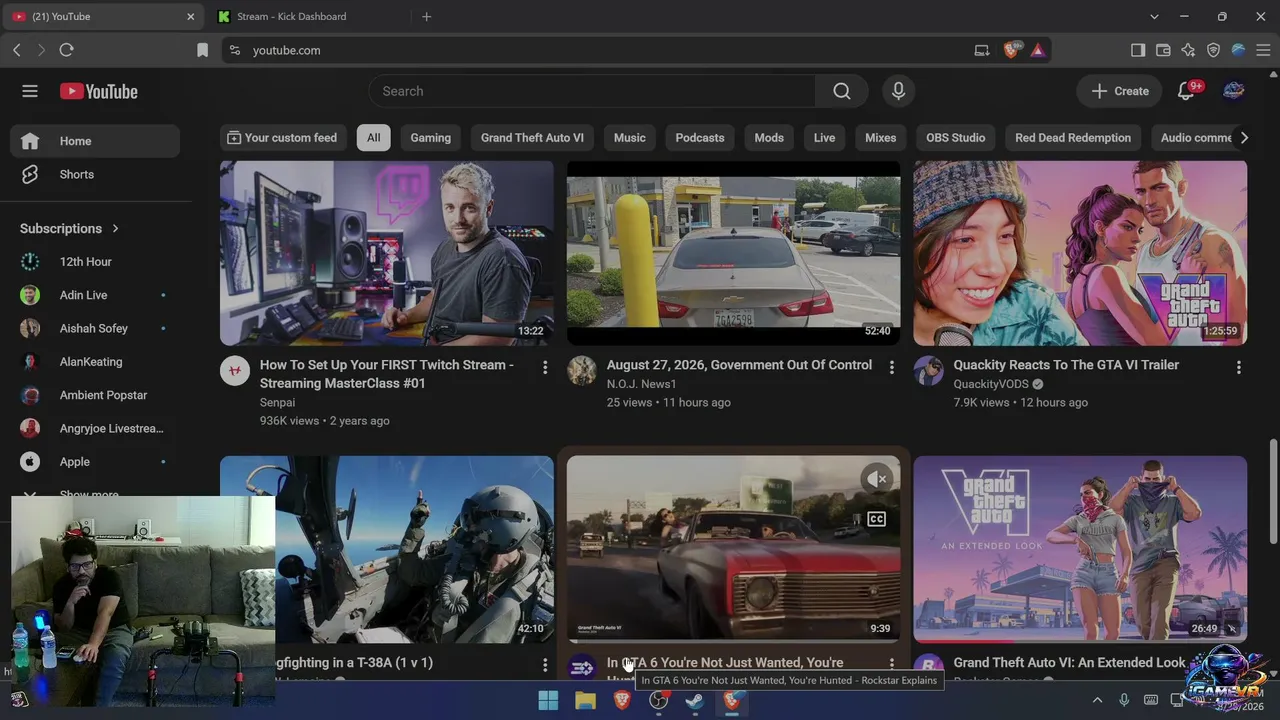Expand the Subscriptions section
This screenshot has height=720, width=1280.
coord(70,228)
